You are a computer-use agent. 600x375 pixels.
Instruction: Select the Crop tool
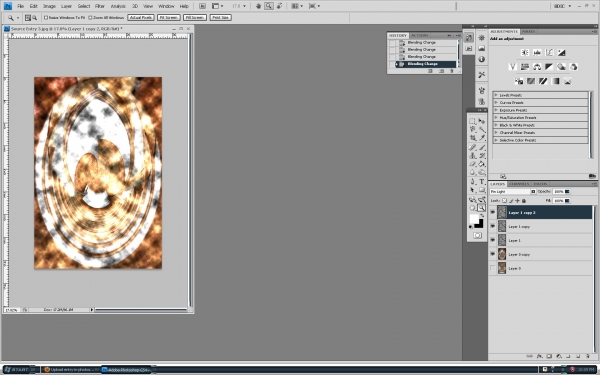tap(473, 138)
